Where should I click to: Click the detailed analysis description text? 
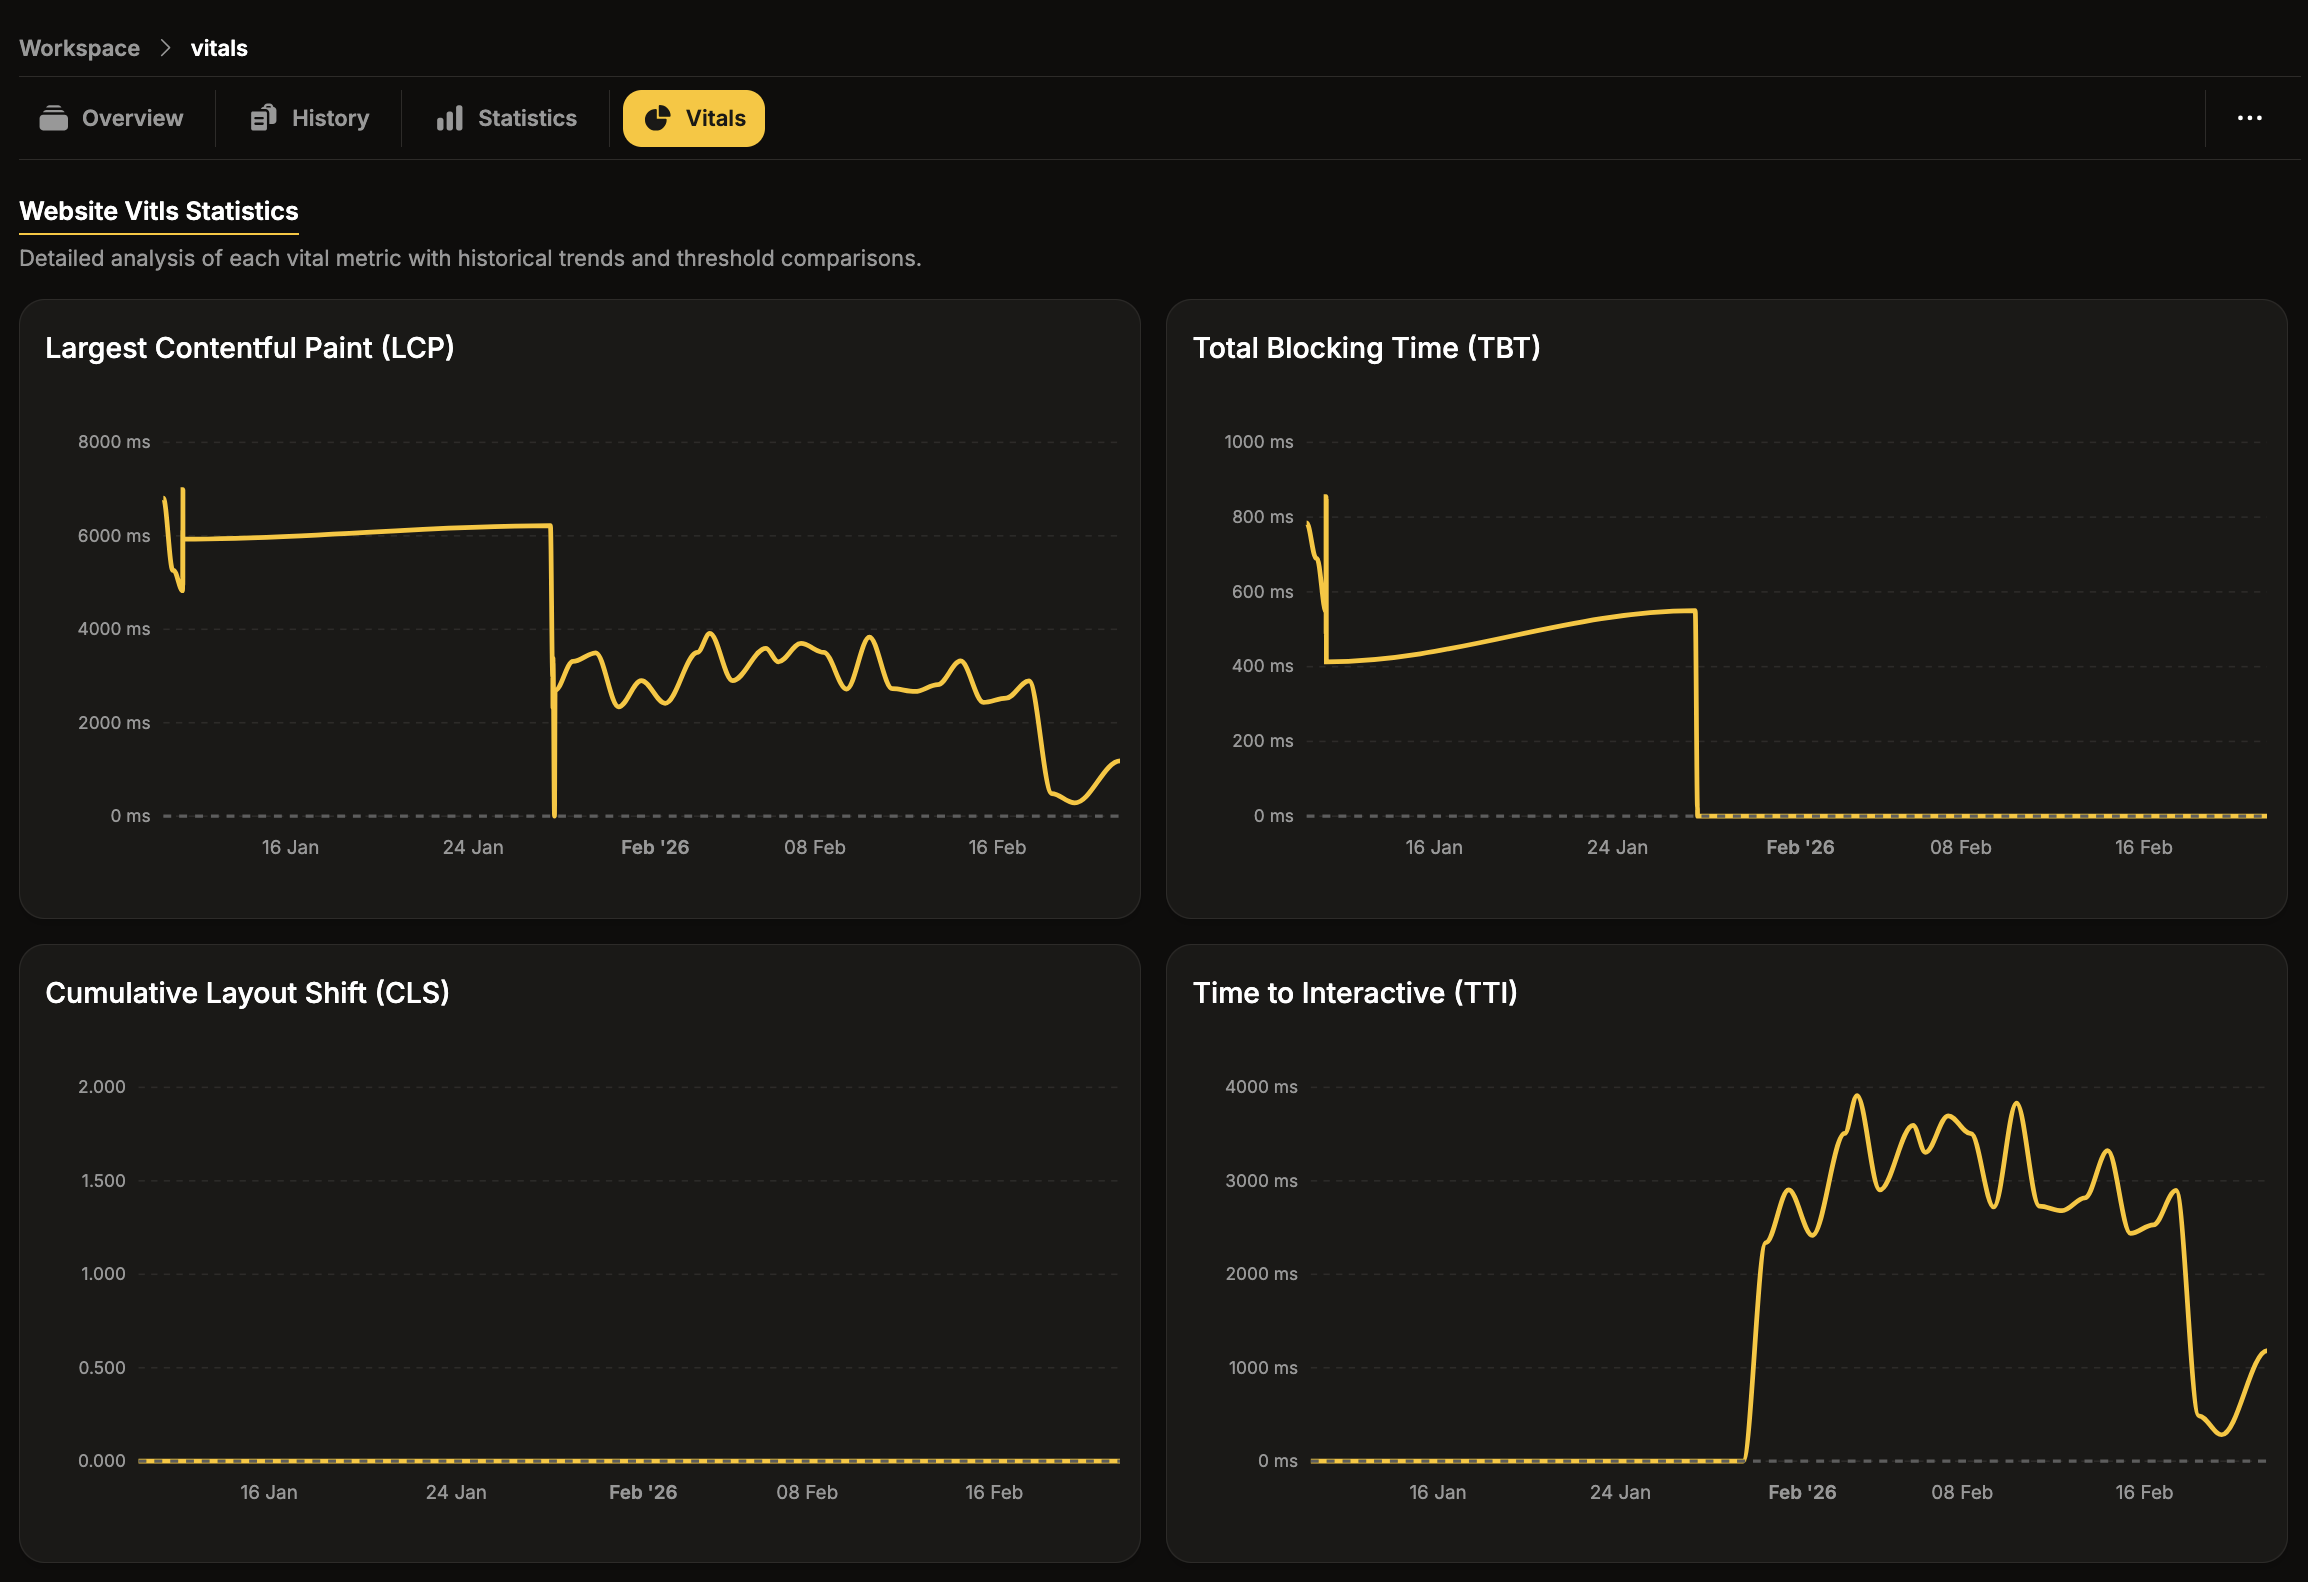[470, 258]
